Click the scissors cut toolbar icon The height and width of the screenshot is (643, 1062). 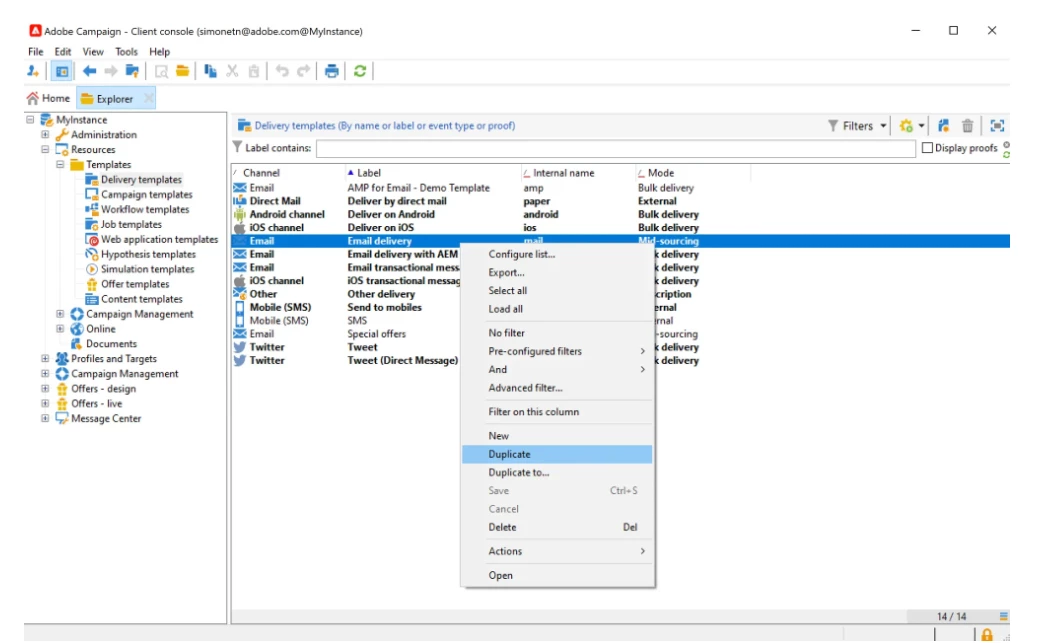pos(232,71)
